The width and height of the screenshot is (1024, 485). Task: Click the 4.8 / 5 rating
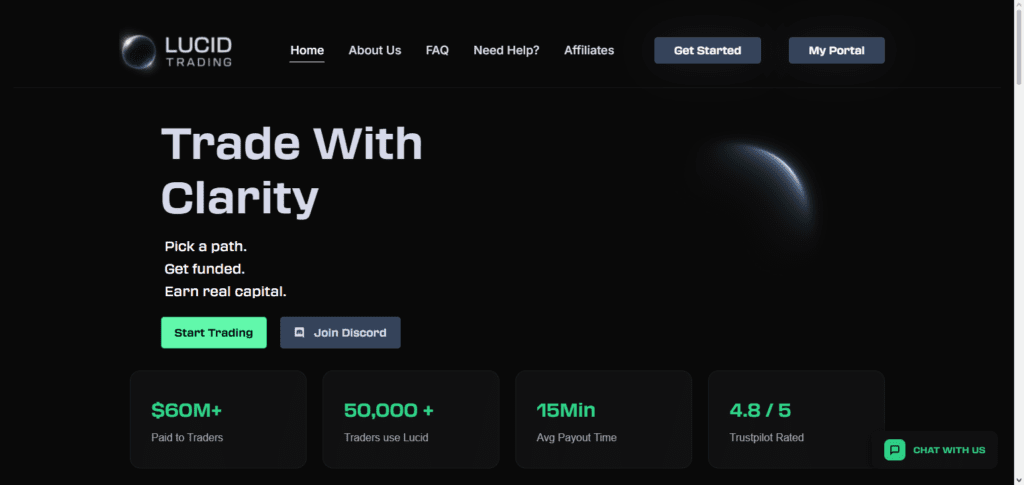click(760, 410)
